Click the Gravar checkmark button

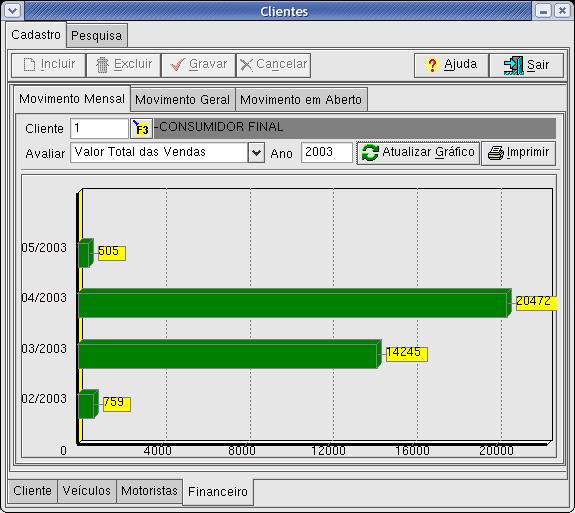point(198,65)
